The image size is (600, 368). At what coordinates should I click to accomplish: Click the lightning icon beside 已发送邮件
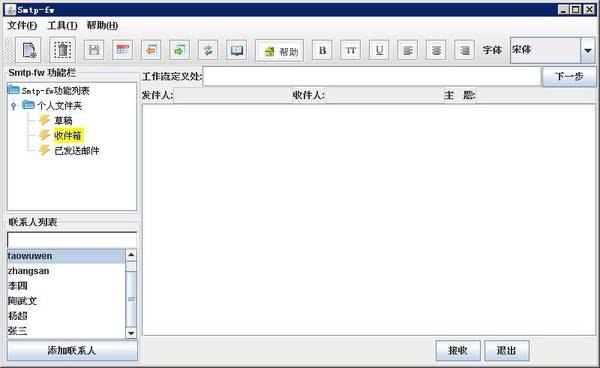pos(45,150)
